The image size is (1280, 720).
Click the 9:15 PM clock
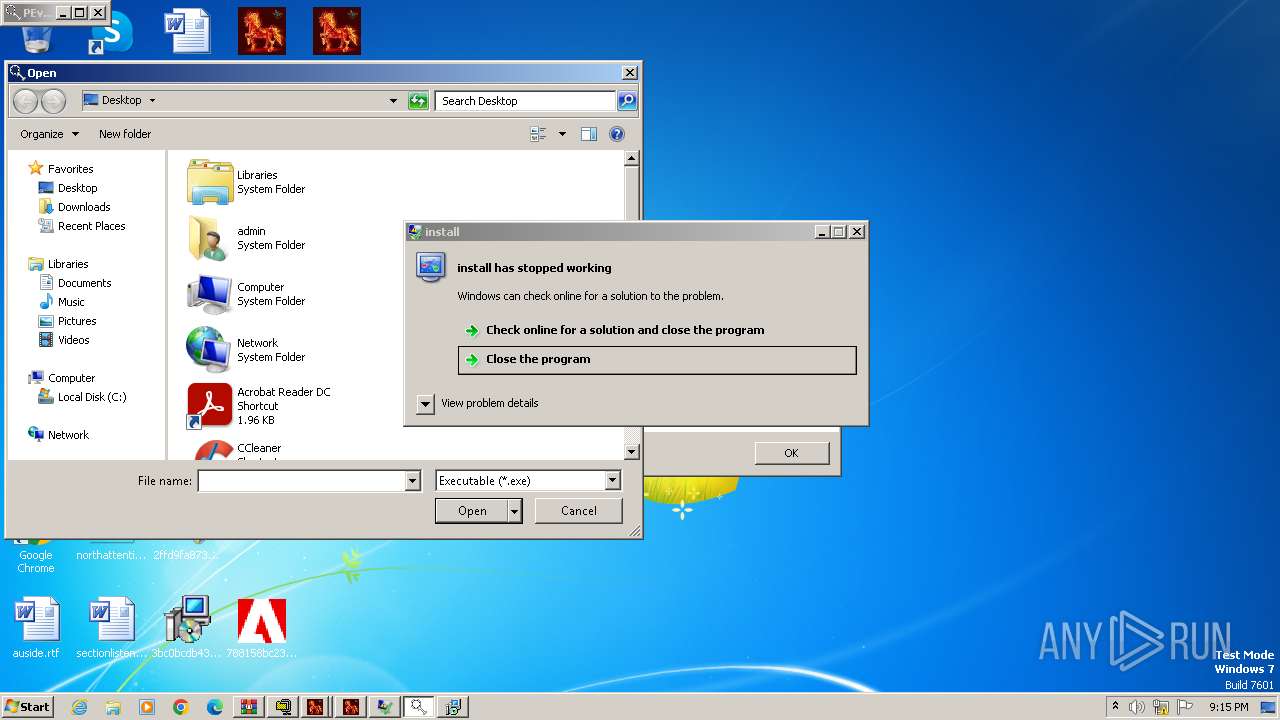pos(1228,707)
